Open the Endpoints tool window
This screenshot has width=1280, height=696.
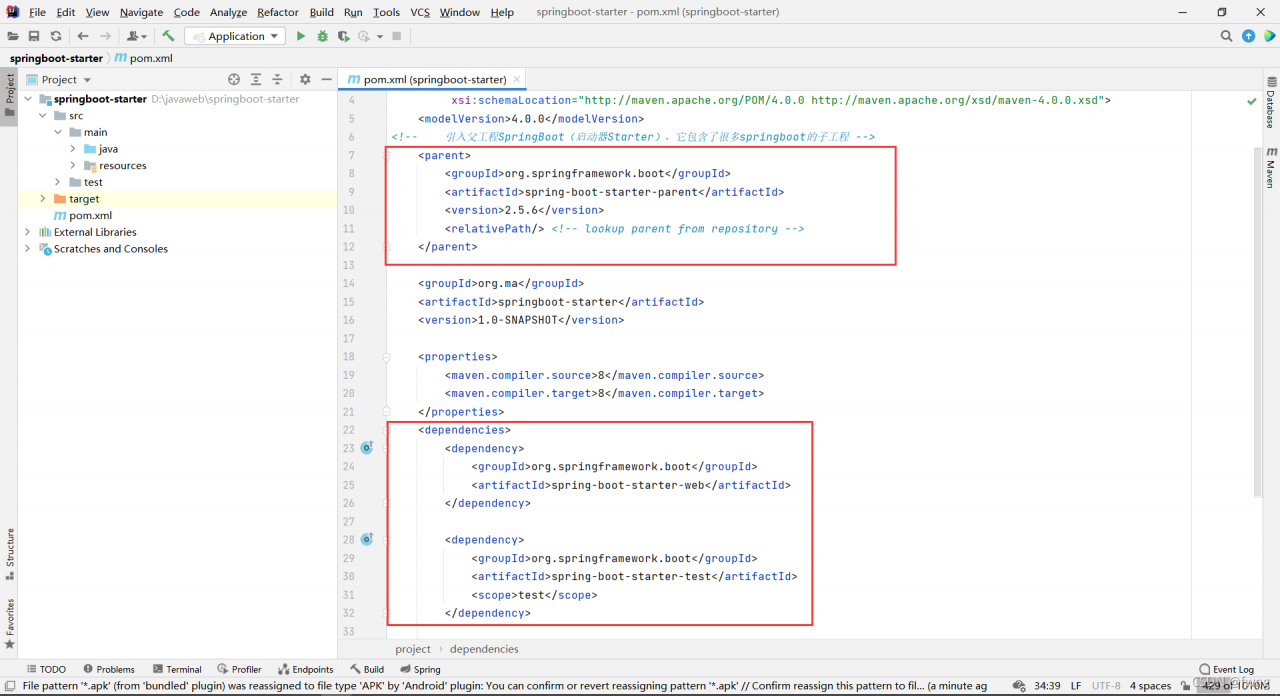(x=306, y=669)
